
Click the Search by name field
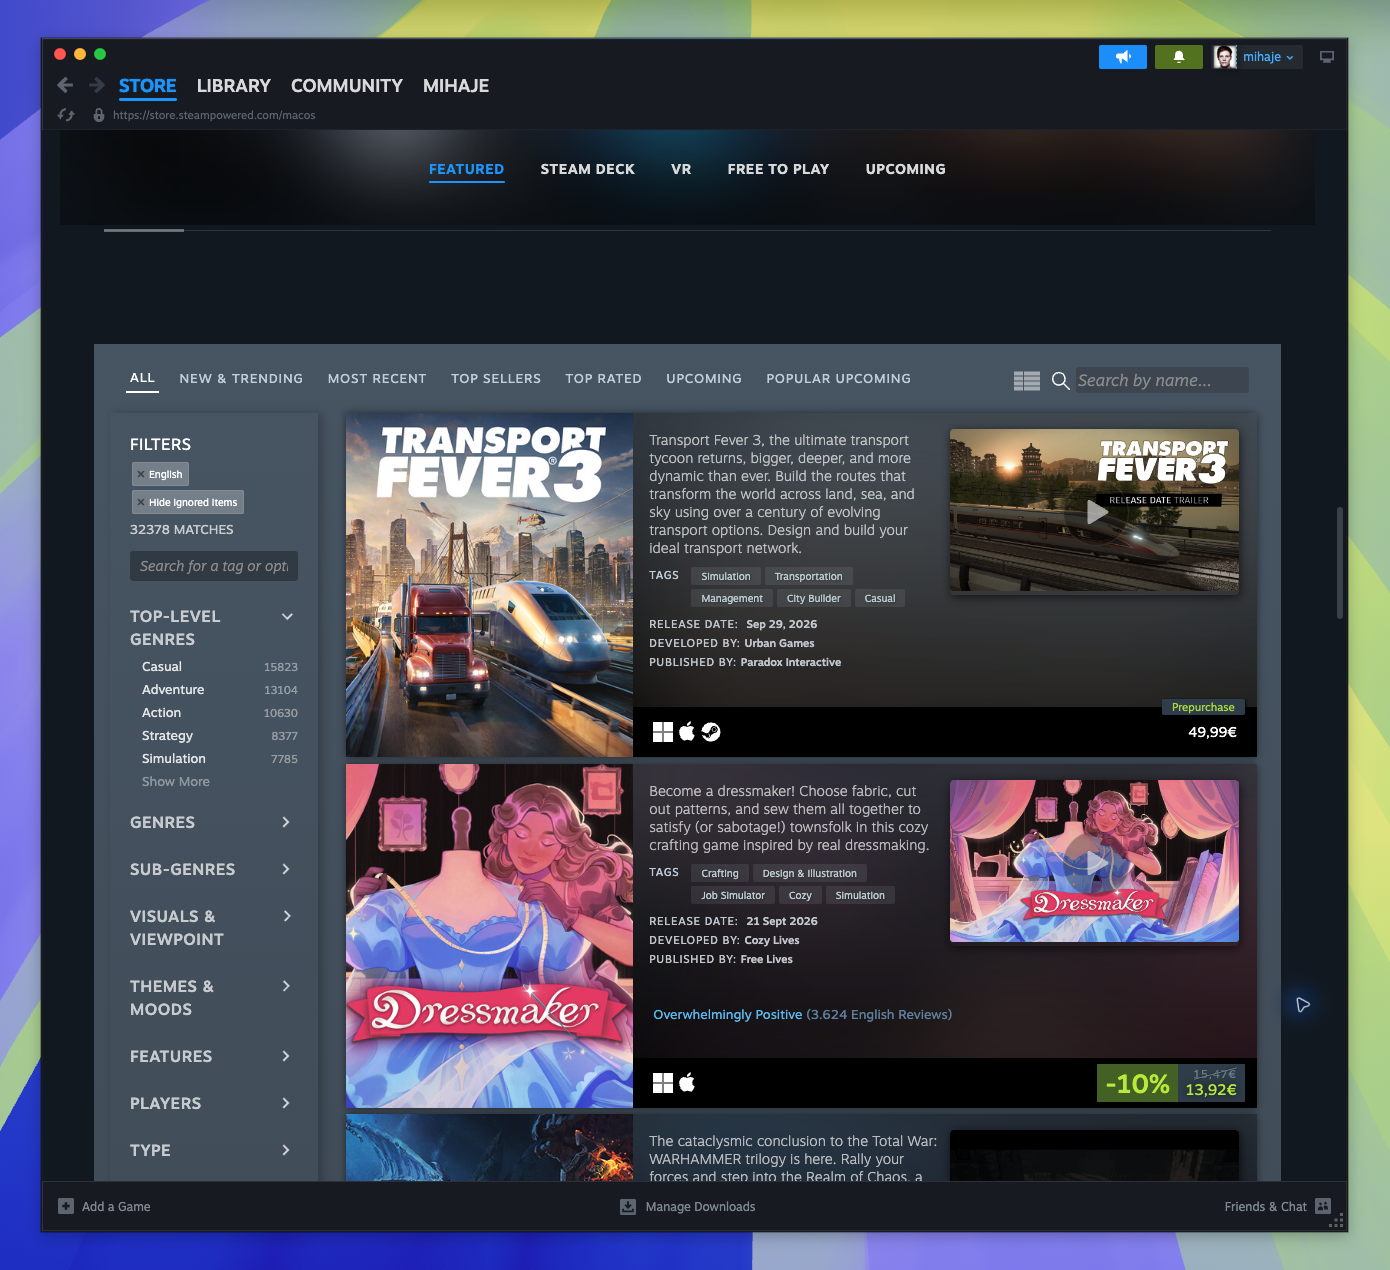click(x=1162, y=380)
